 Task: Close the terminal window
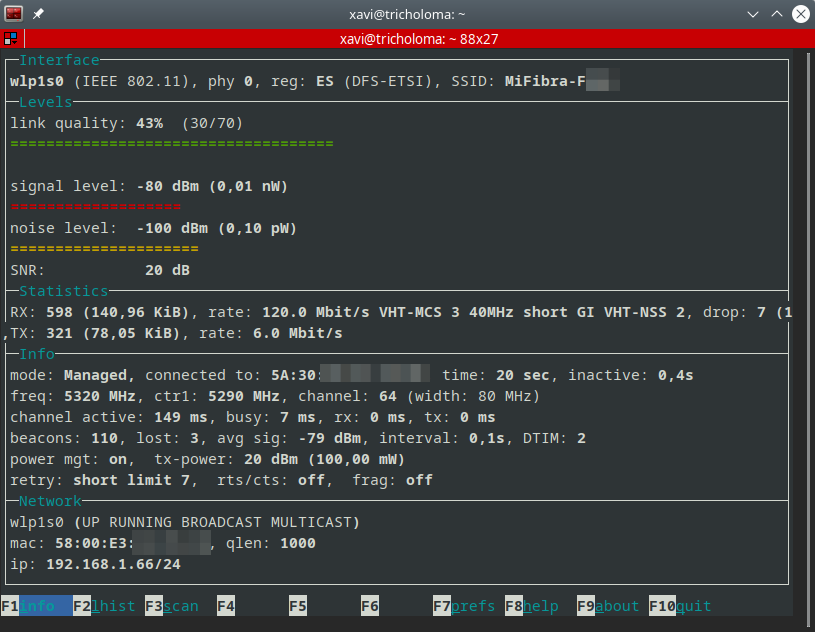(x=800, y=14)
